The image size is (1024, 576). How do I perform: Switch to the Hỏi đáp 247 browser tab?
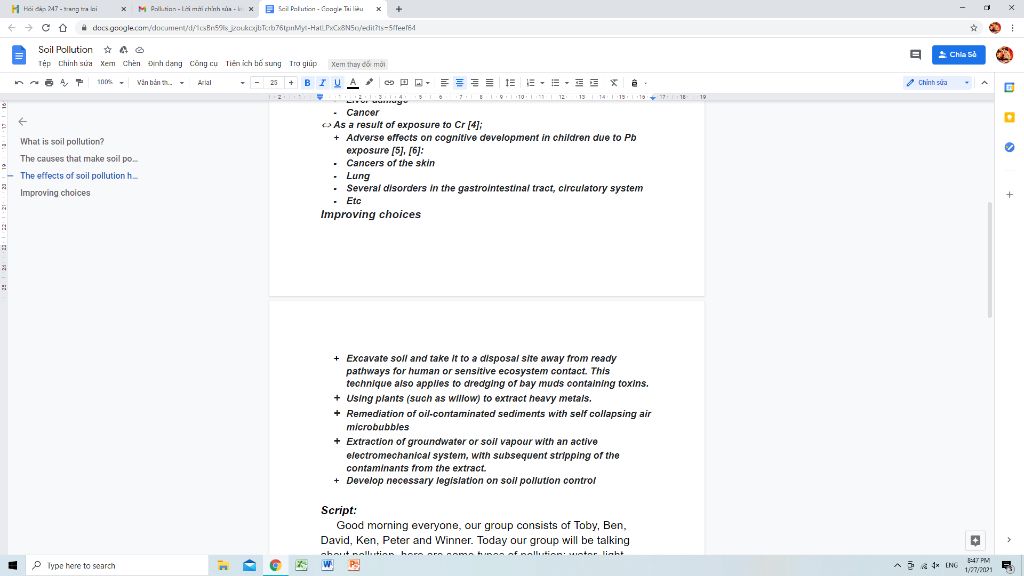[x=68, y=9]
